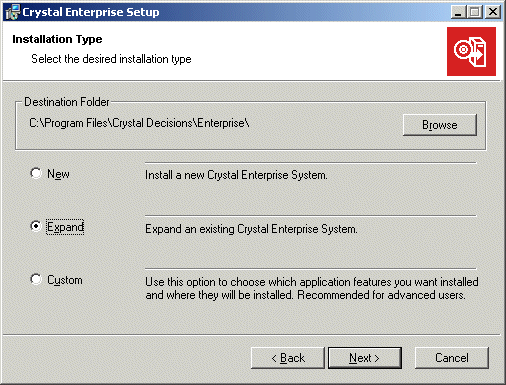This screenshot has height=385, width=506.
Task: Click the Custom option description text
Action: click(x=312, y=288)
